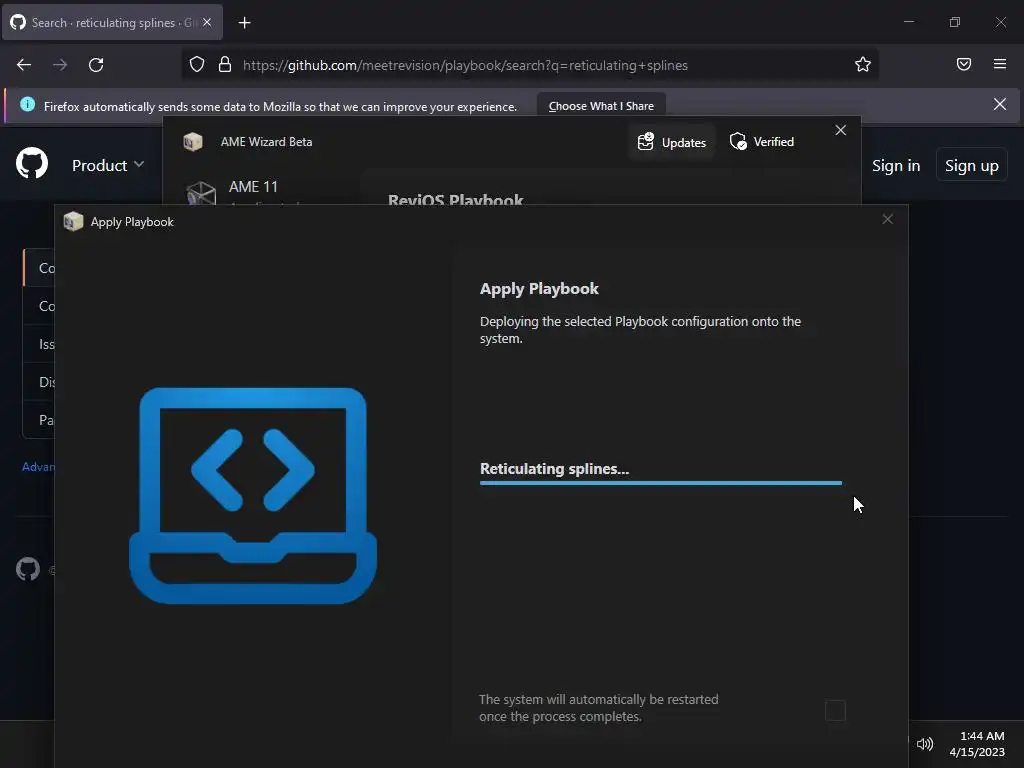1024x768 pixels.
Task: Click the Sign up button
Action: [x=971, y=165]
